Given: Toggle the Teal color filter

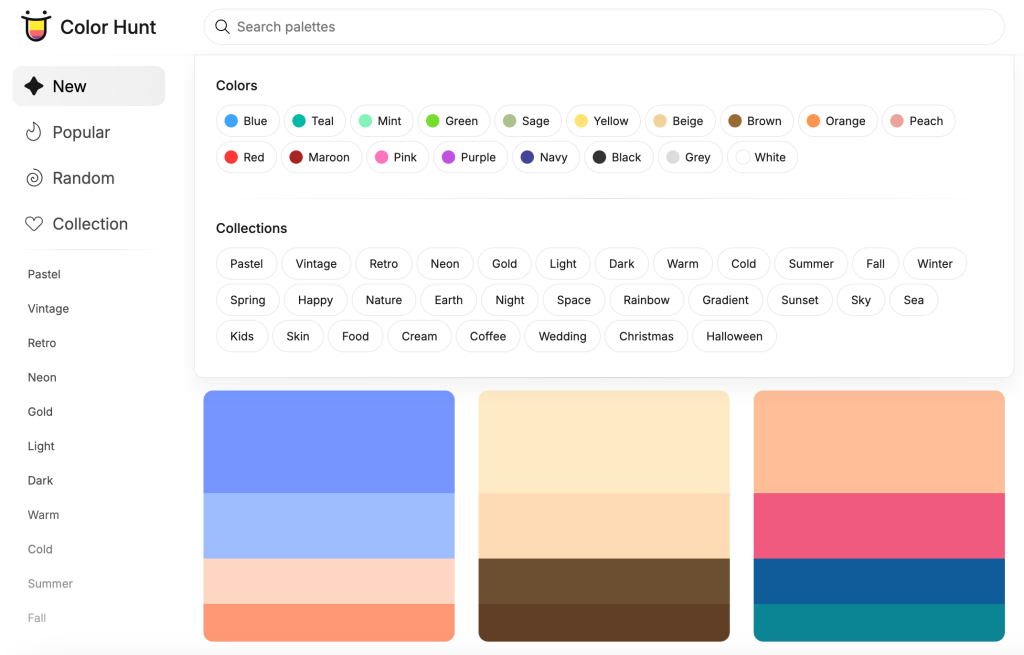Looking at the screenshot, I should point(314,120).
